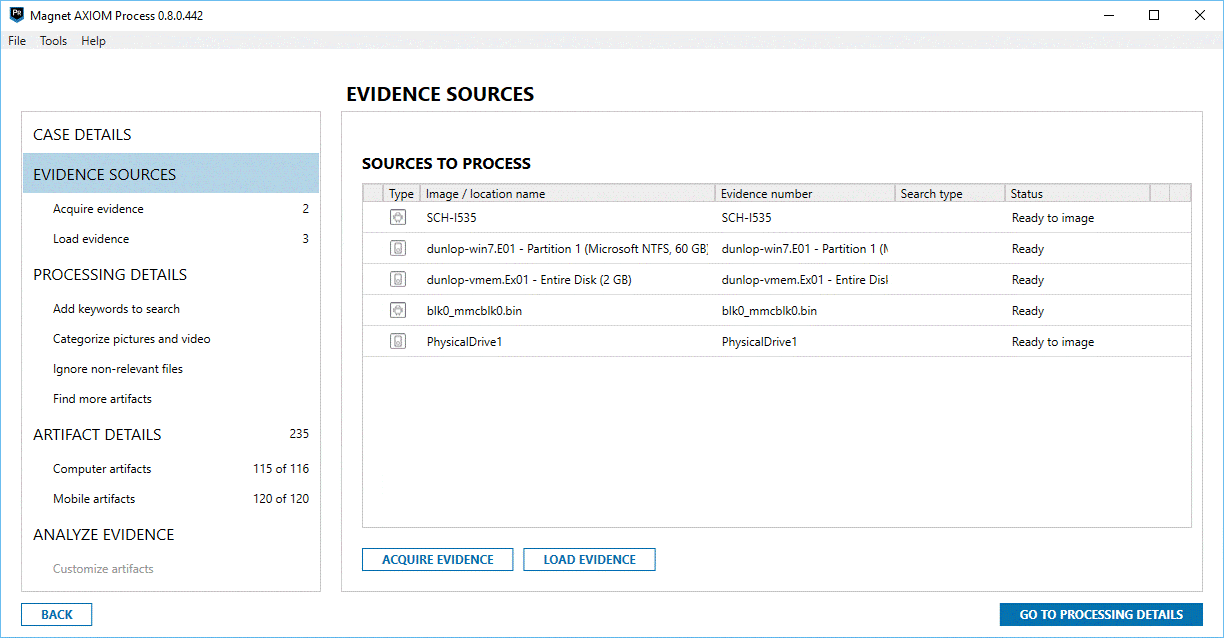Click the dunlop-win7.E01 evidence number cell
The width and height of the screenshot is (1224, 638).
point(805,249)
